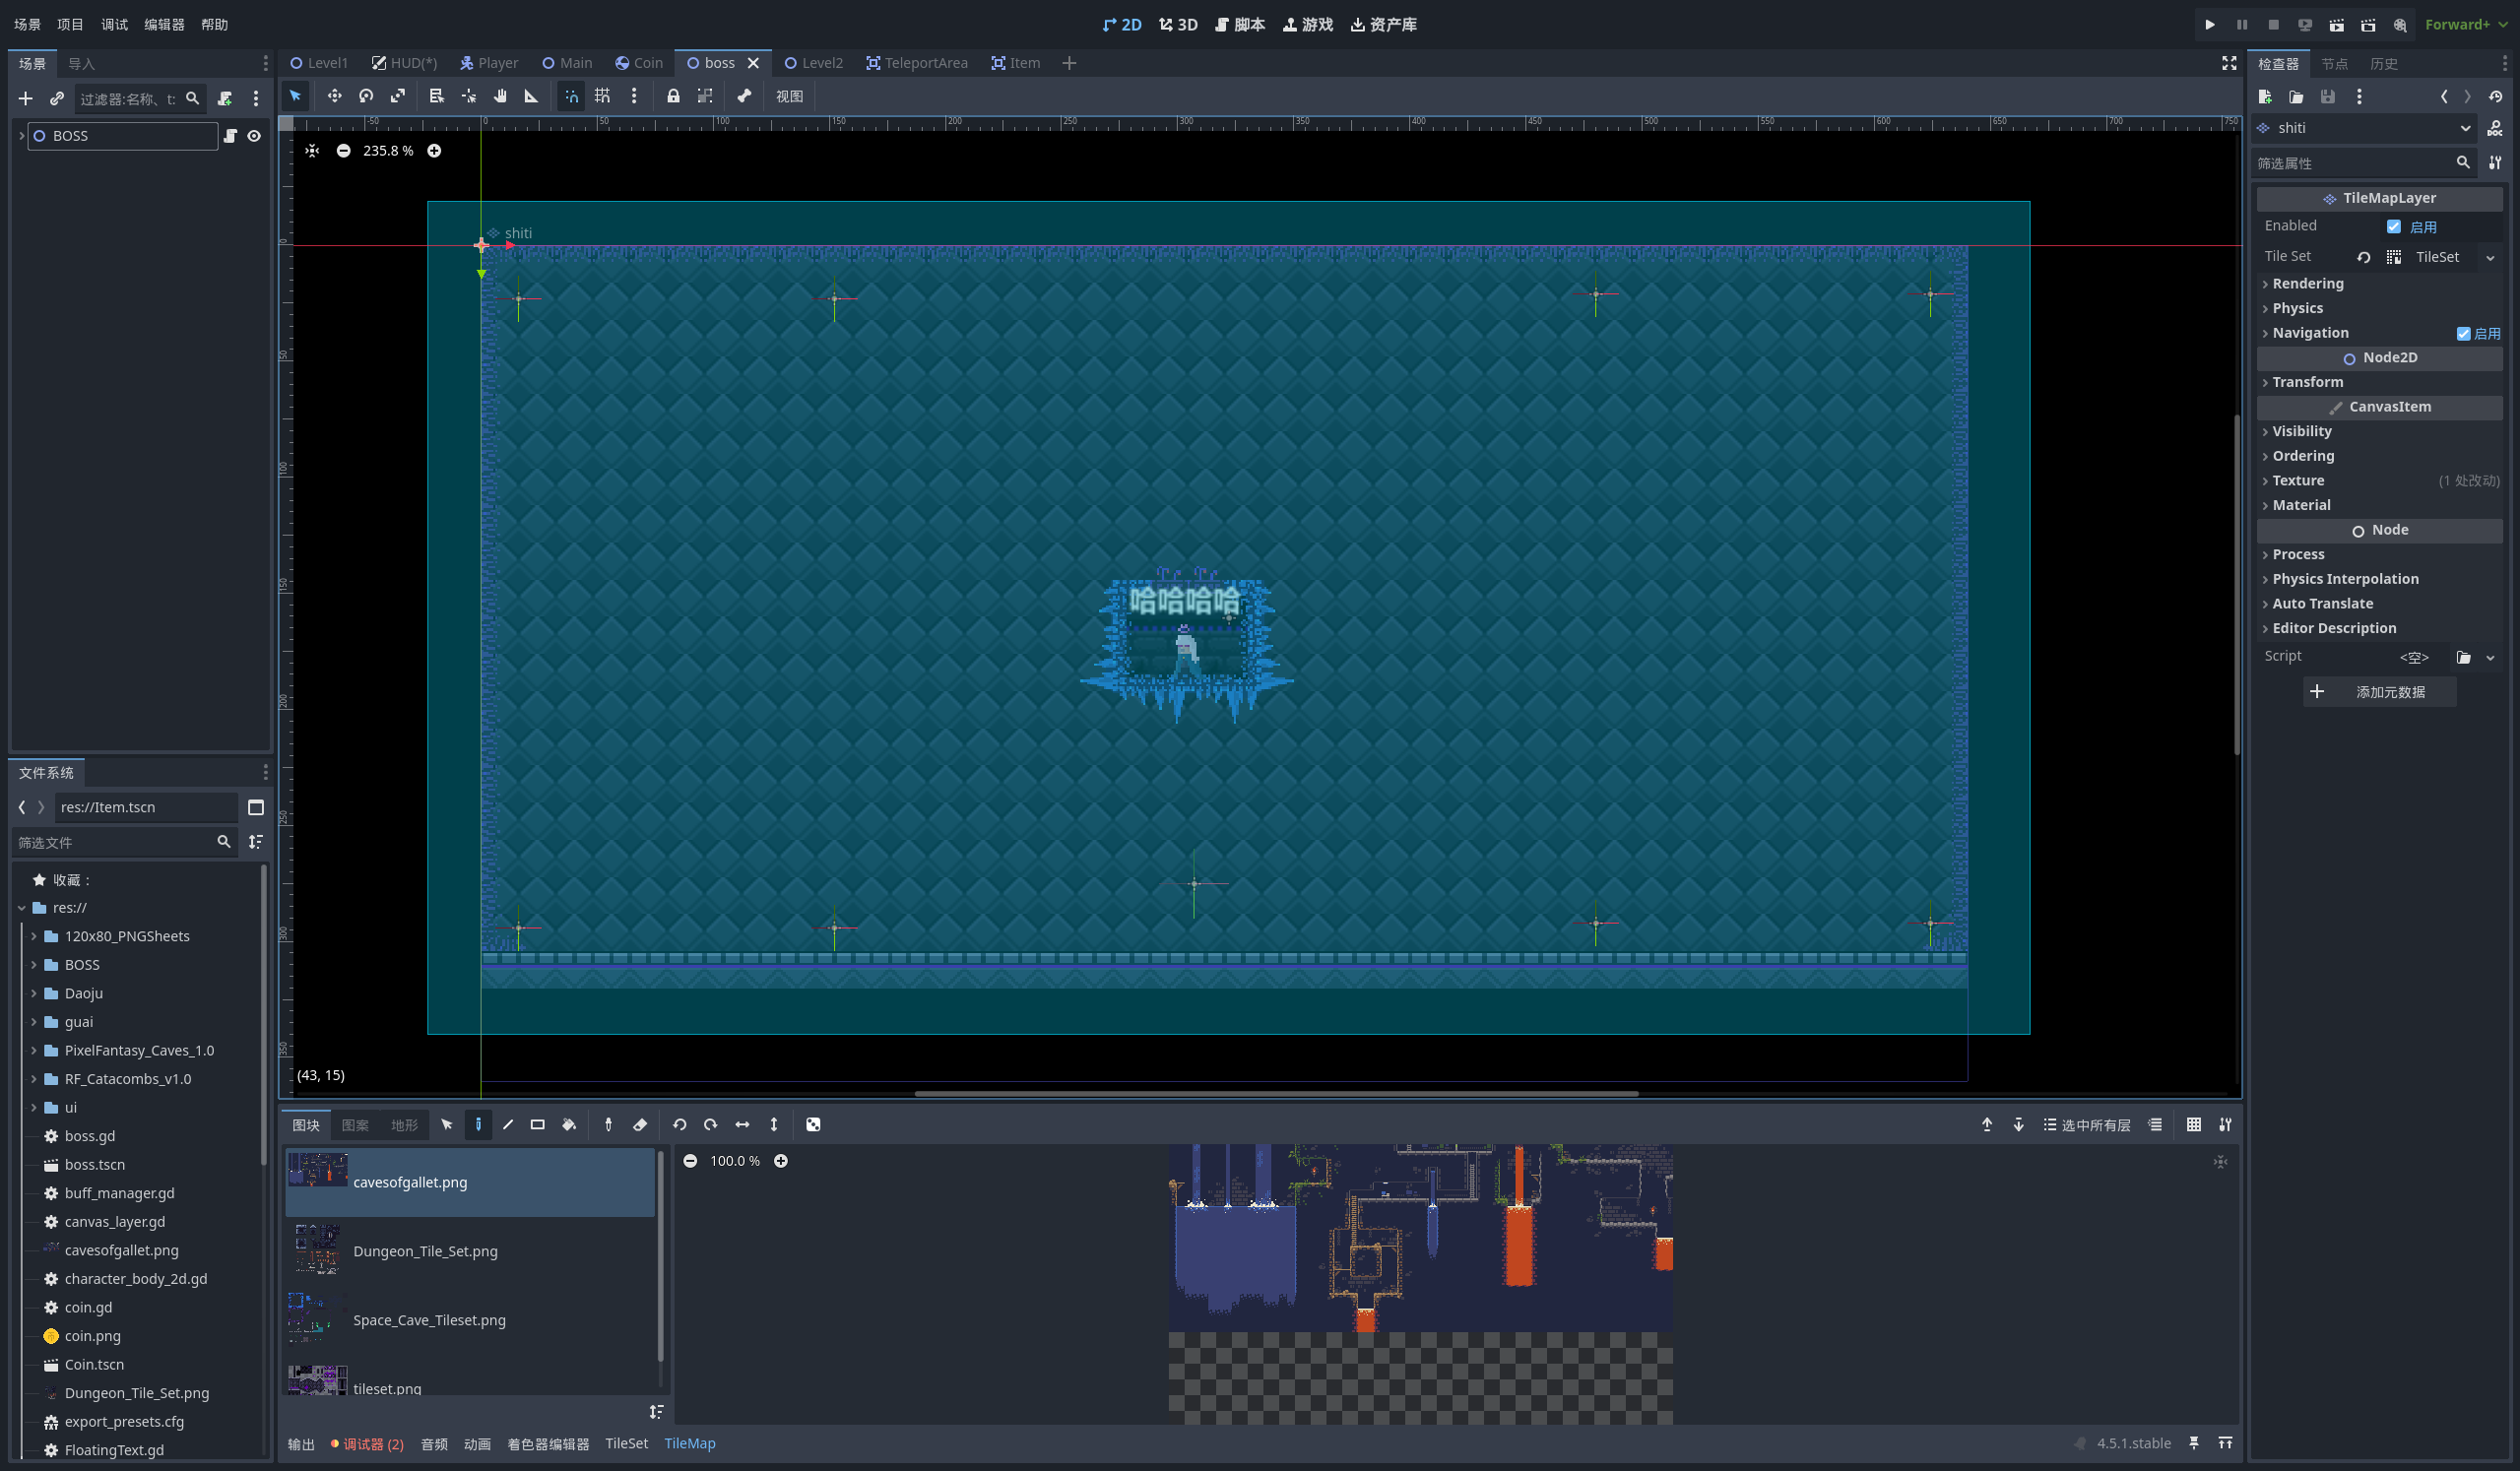Open the 项目 menu
Screen dimensions: 2520x1471
70,24
